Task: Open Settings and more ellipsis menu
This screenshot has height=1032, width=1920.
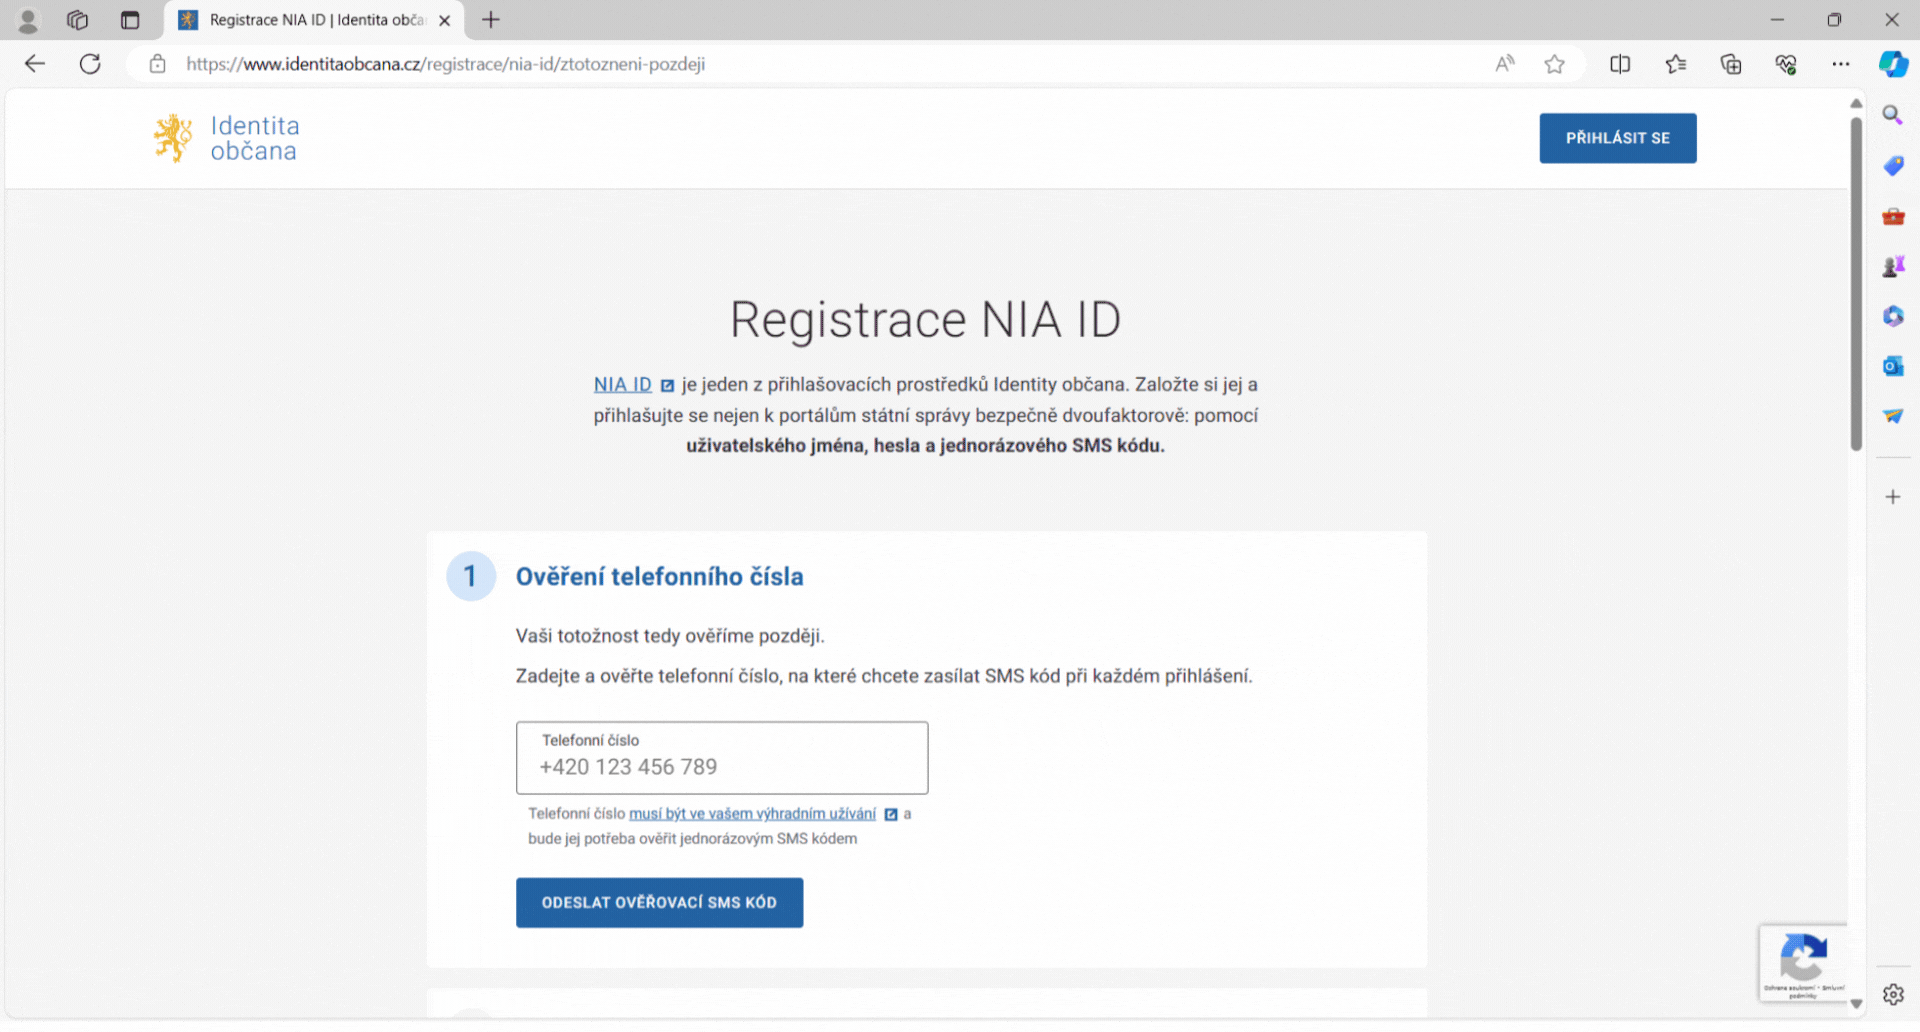Action: (x=1841, y=64)
